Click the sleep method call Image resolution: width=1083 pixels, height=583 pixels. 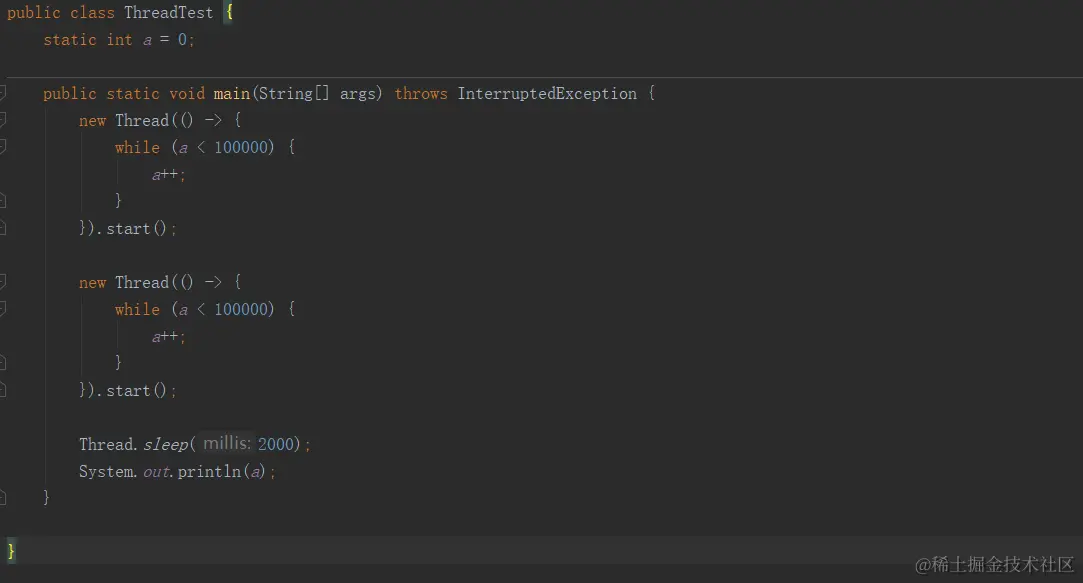(165, 444)
